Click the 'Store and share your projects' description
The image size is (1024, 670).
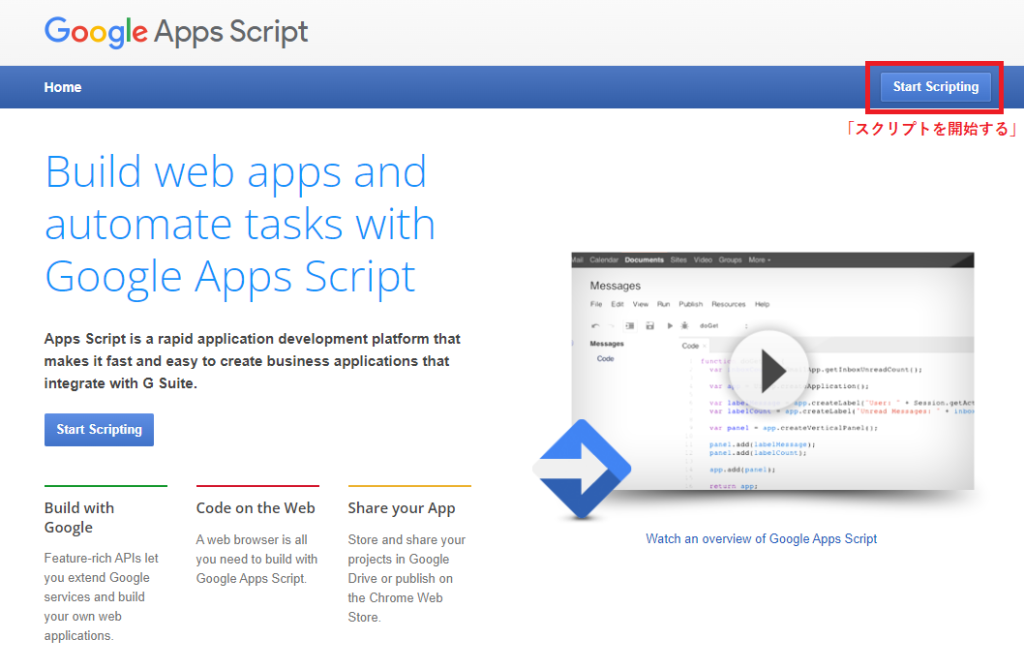(x=407, y=579)
